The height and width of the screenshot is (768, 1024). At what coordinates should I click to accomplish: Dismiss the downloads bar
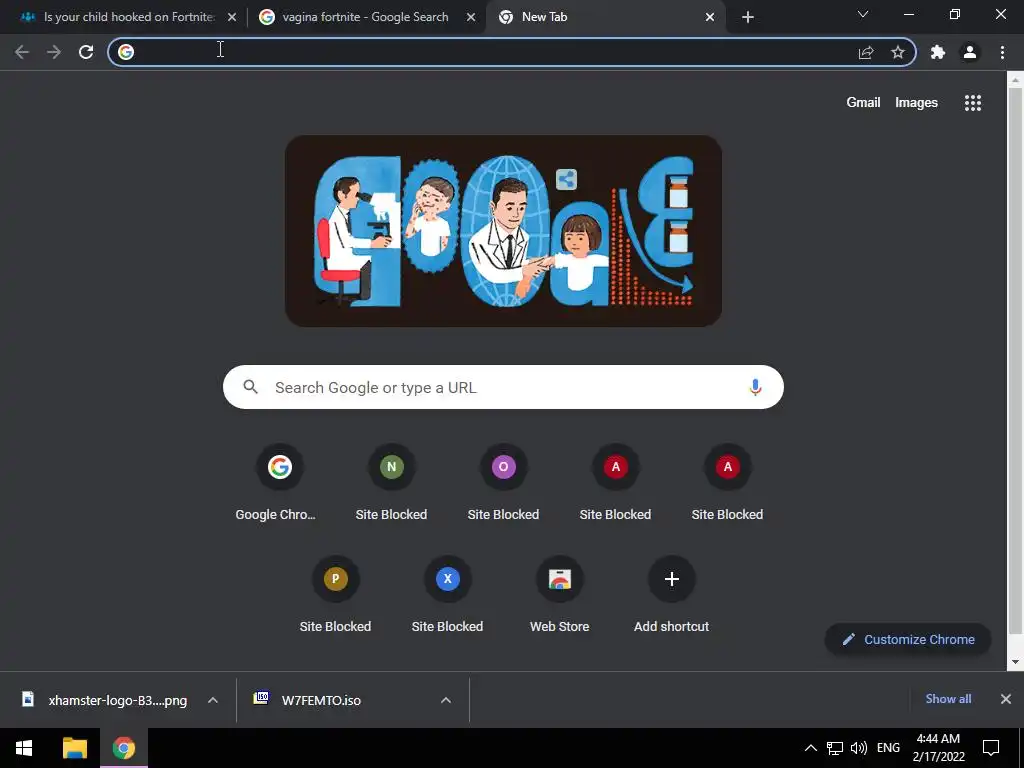(x=1006, y=699)
